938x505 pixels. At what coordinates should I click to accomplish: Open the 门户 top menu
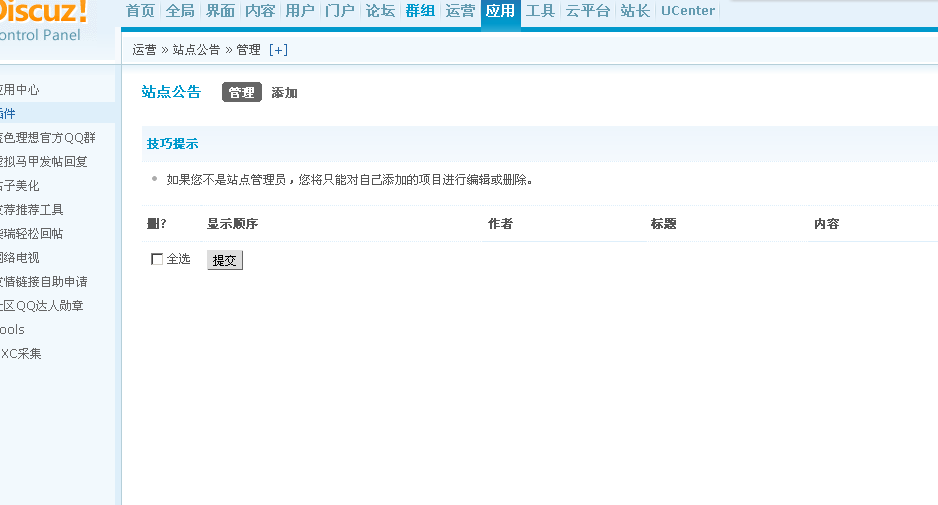(340, 11)
